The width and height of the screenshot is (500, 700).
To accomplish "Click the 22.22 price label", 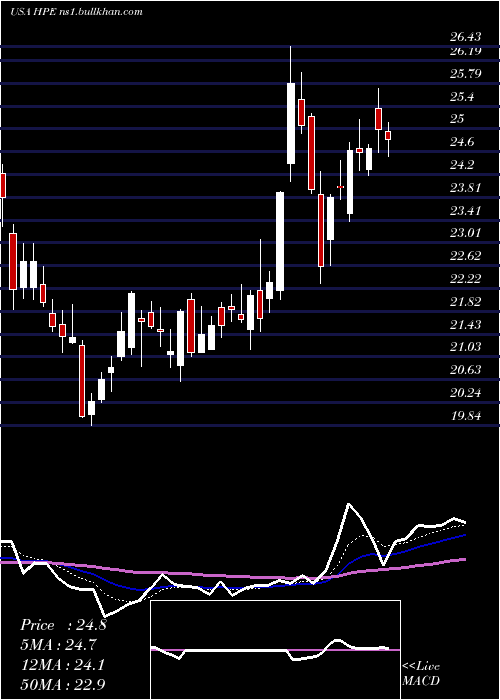I will (x=466, y=279).
